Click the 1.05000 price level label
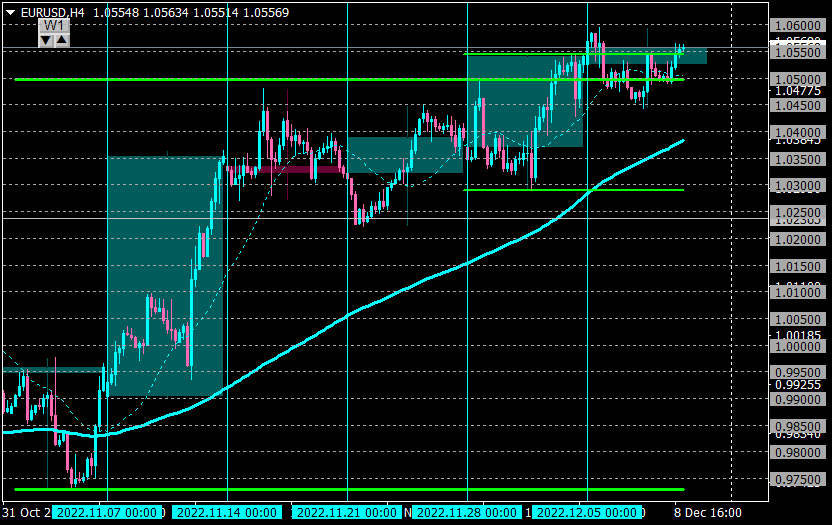Image resolution: width=832 pixels, height=525 pixels. pos(798,79)
